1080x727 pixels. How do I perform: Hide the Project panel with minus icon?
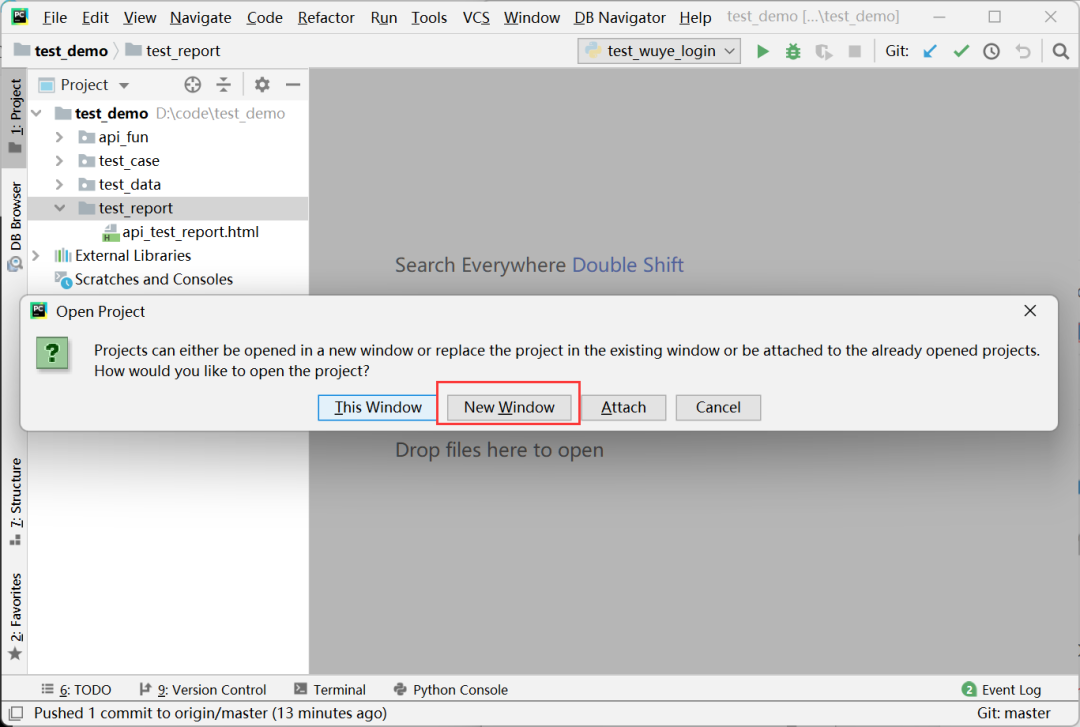tap(293, 85)
